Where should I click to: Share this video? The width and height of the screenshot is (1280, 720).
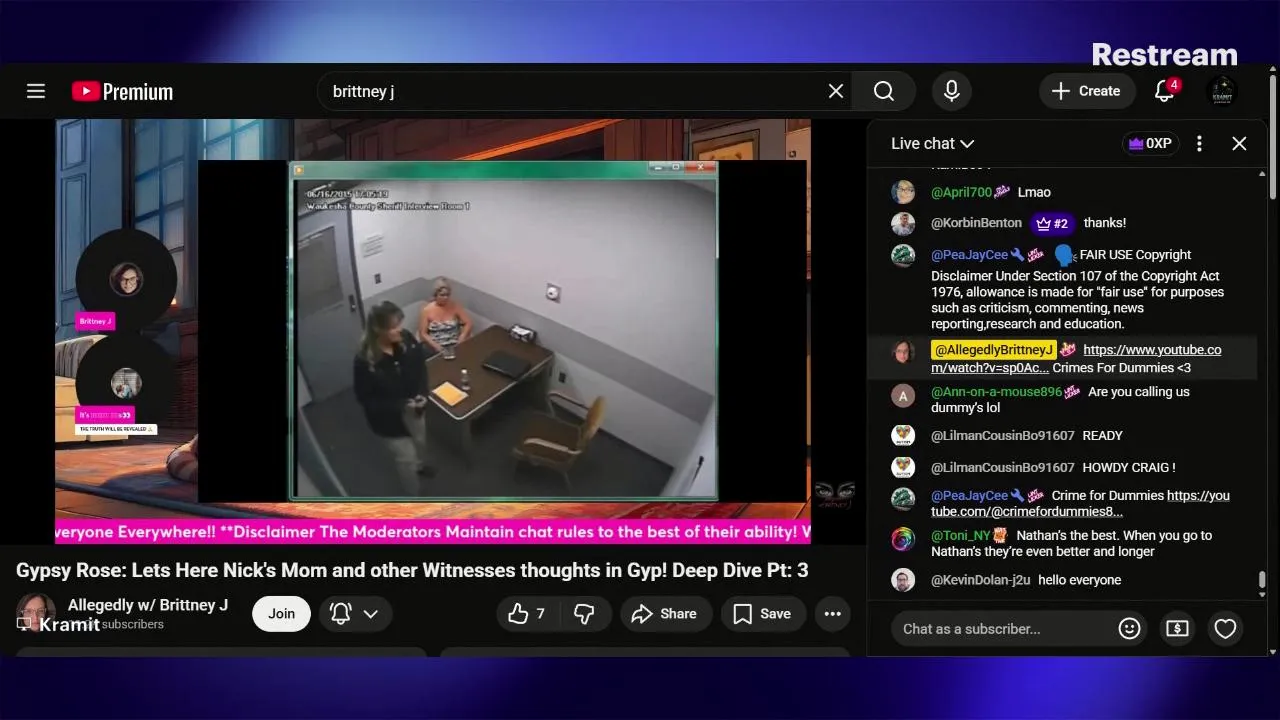(666, 614)
